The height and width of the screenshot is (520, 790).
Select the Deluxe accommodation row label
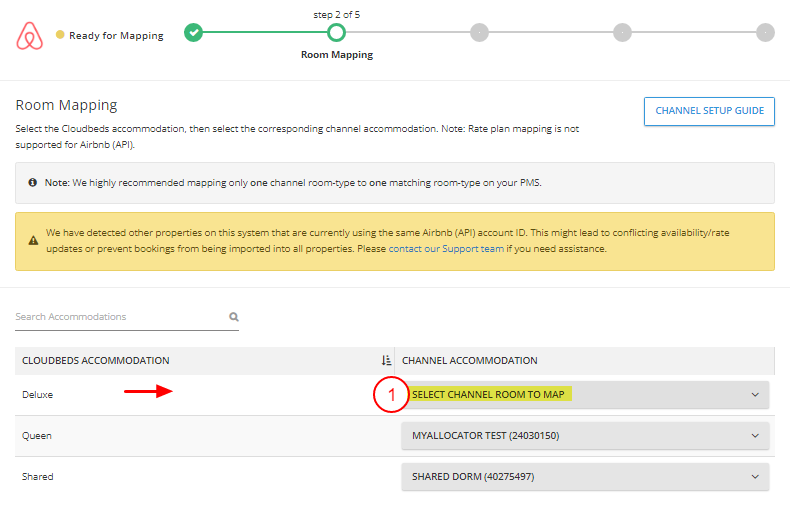pos(38,395)
